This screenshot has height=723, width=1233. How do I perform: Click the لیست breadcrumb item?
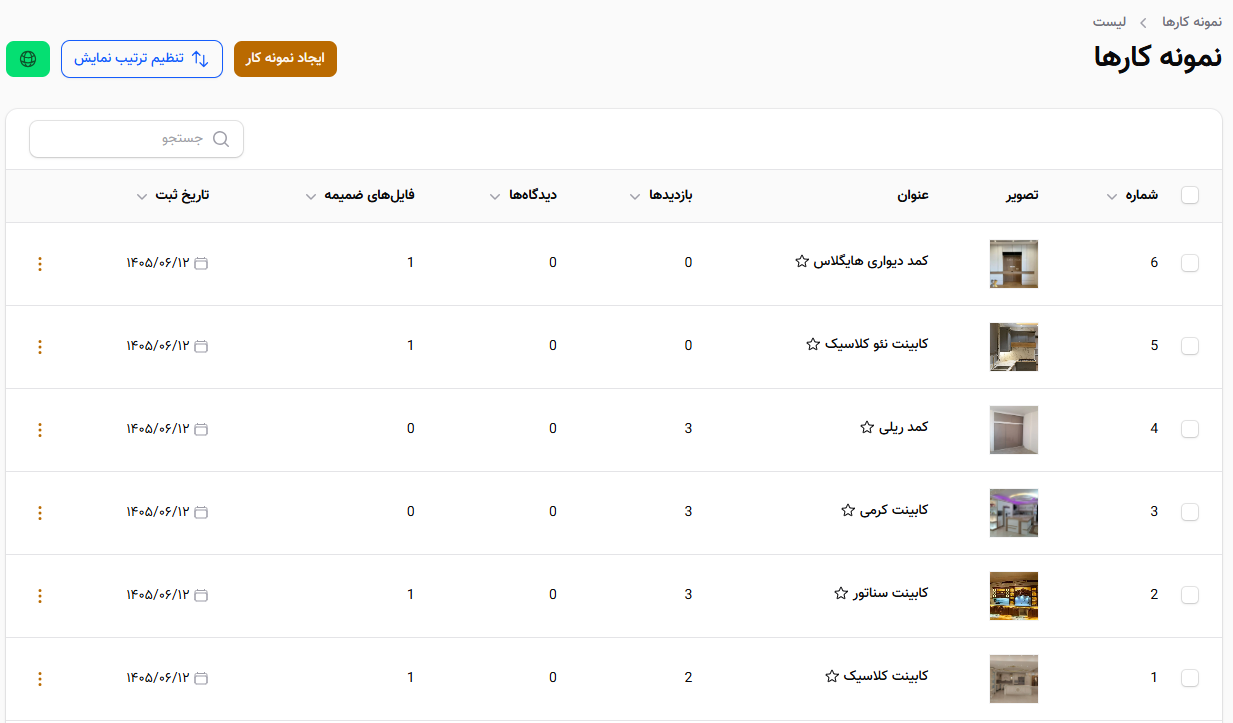1109,21
